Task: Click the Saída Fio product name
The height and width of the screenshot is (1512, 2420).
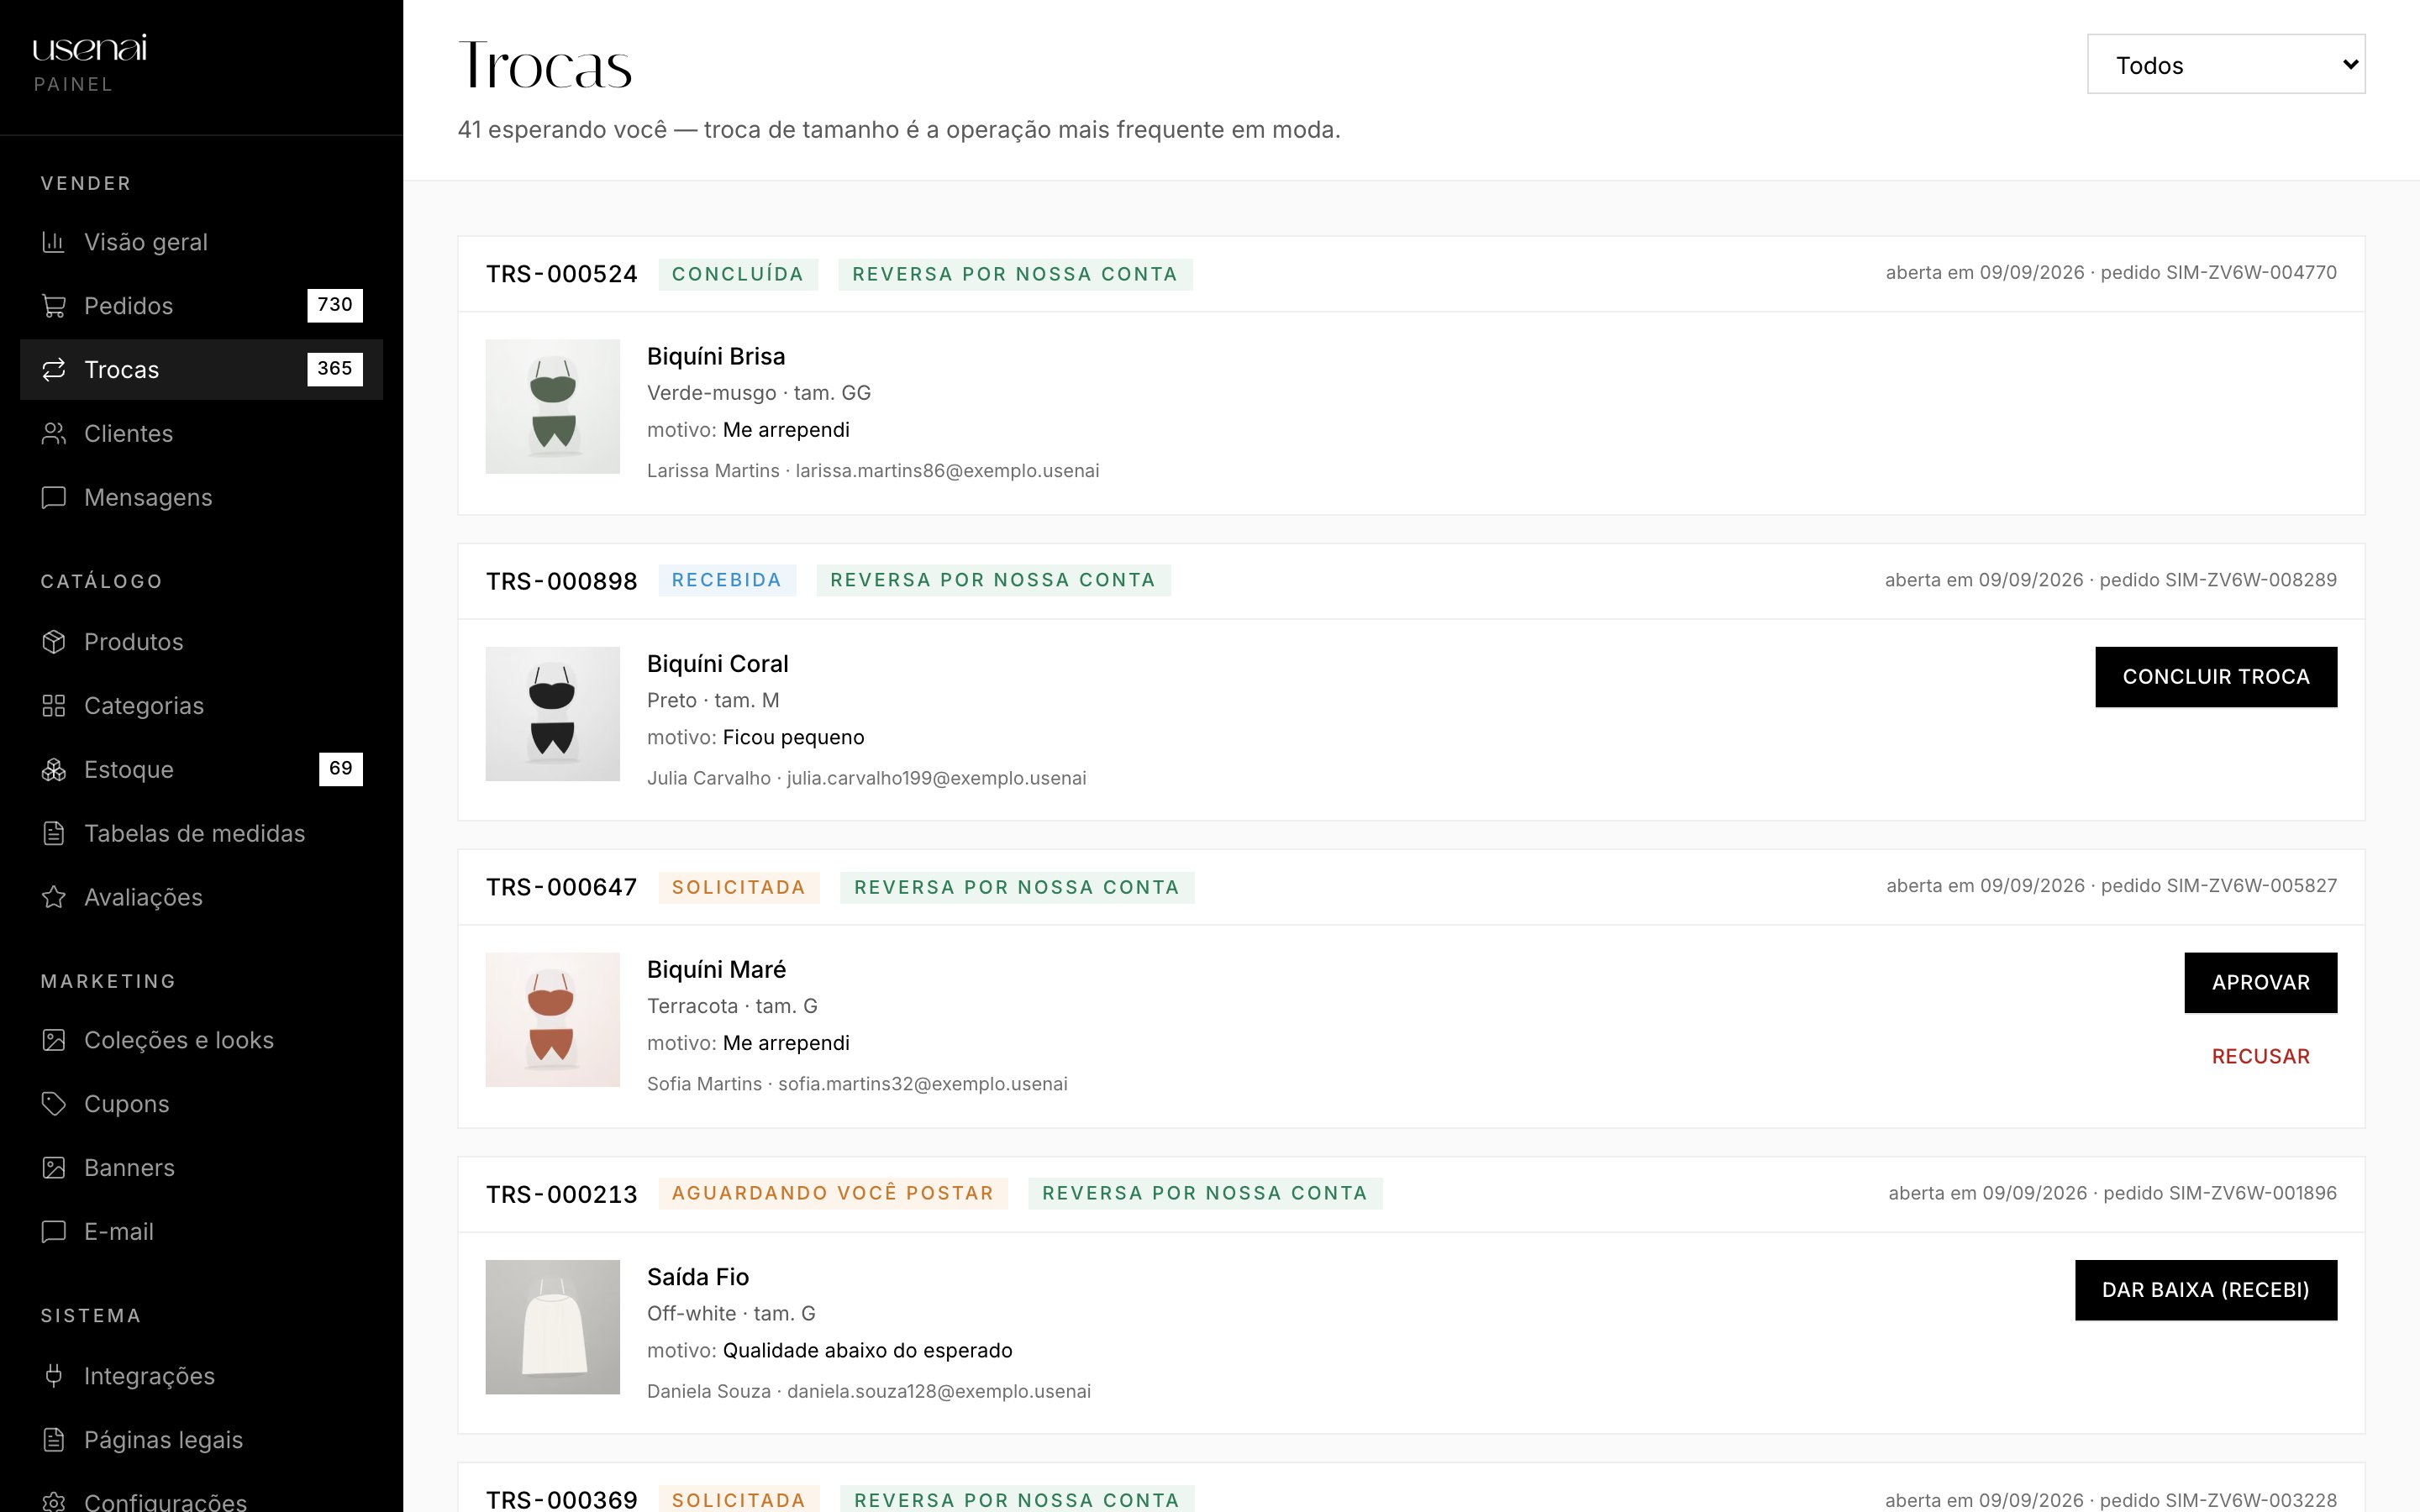Action: 698,1277
